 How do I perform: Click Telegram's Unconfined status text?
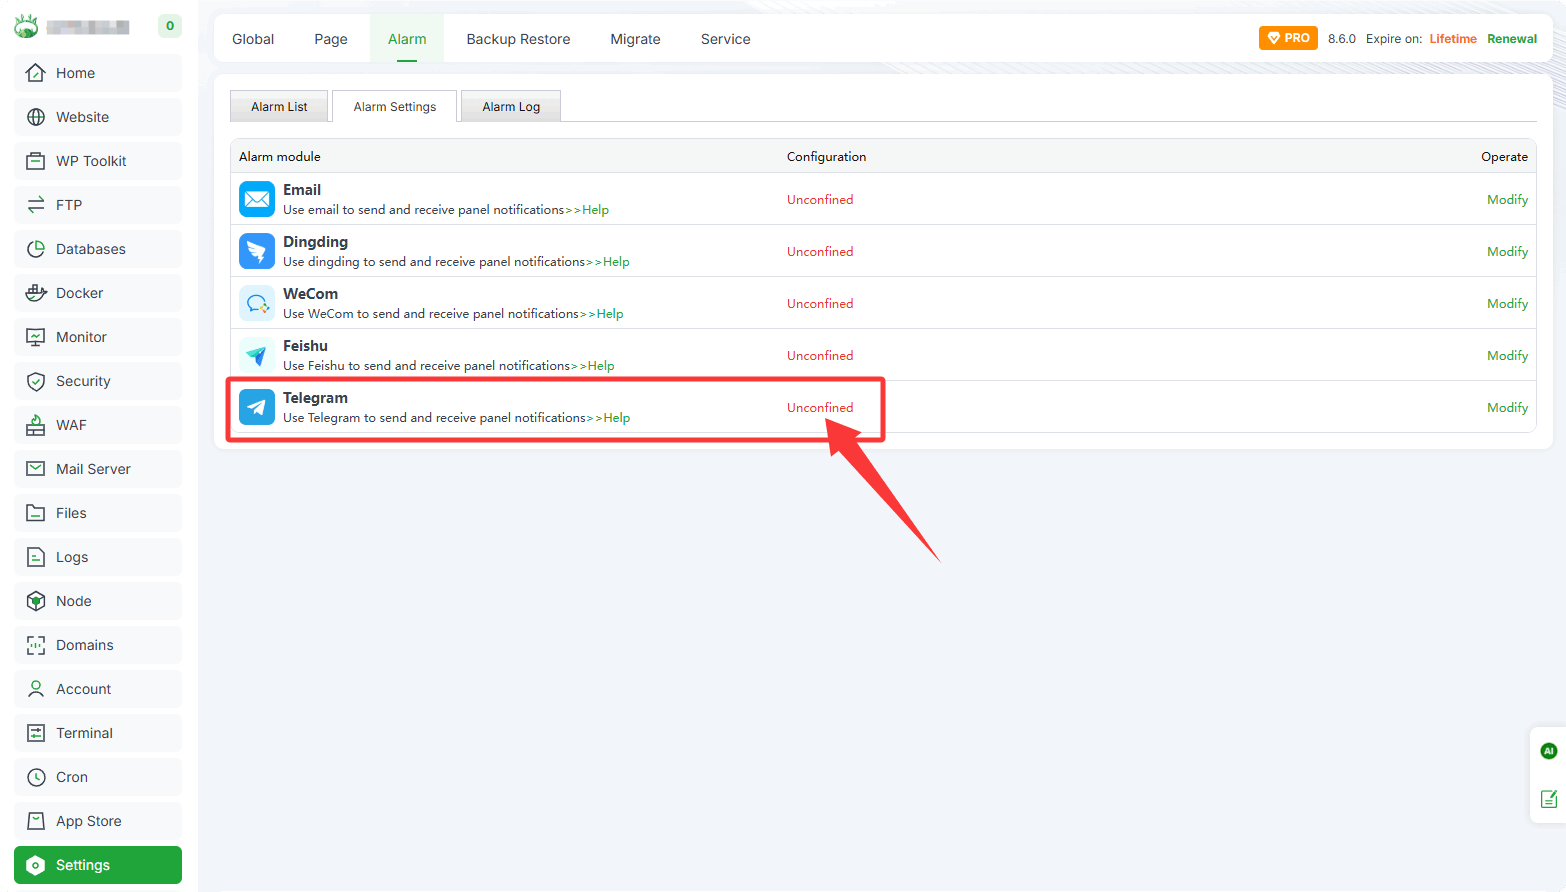[820, 407]
